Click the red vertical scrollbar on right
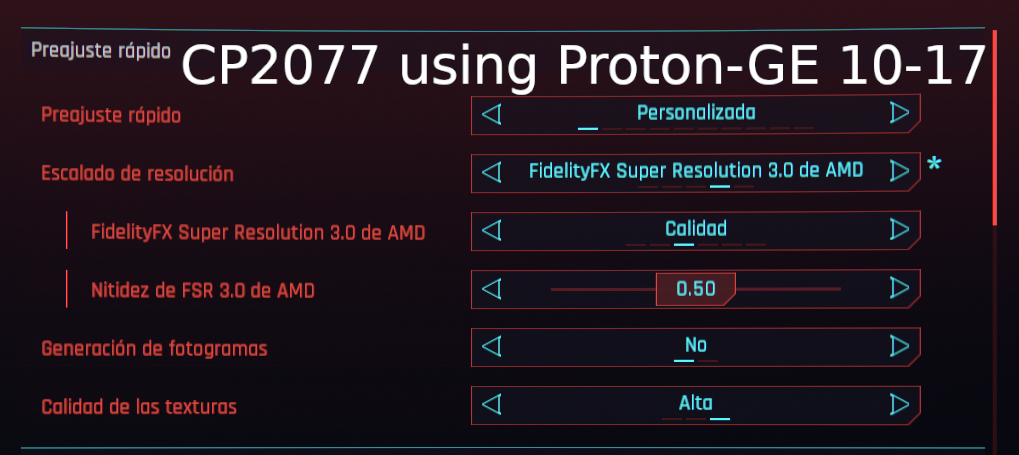The image size is (1019, 455). pos(994,130)
